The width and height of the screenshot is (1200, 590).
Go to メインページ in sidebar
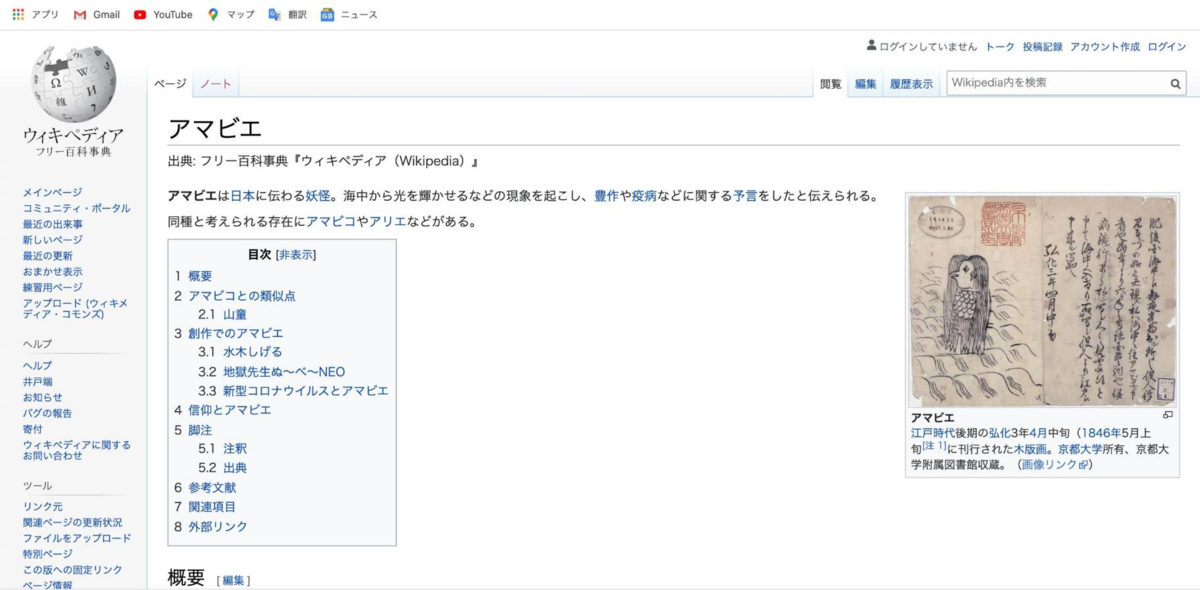click(x=53, y=192)
